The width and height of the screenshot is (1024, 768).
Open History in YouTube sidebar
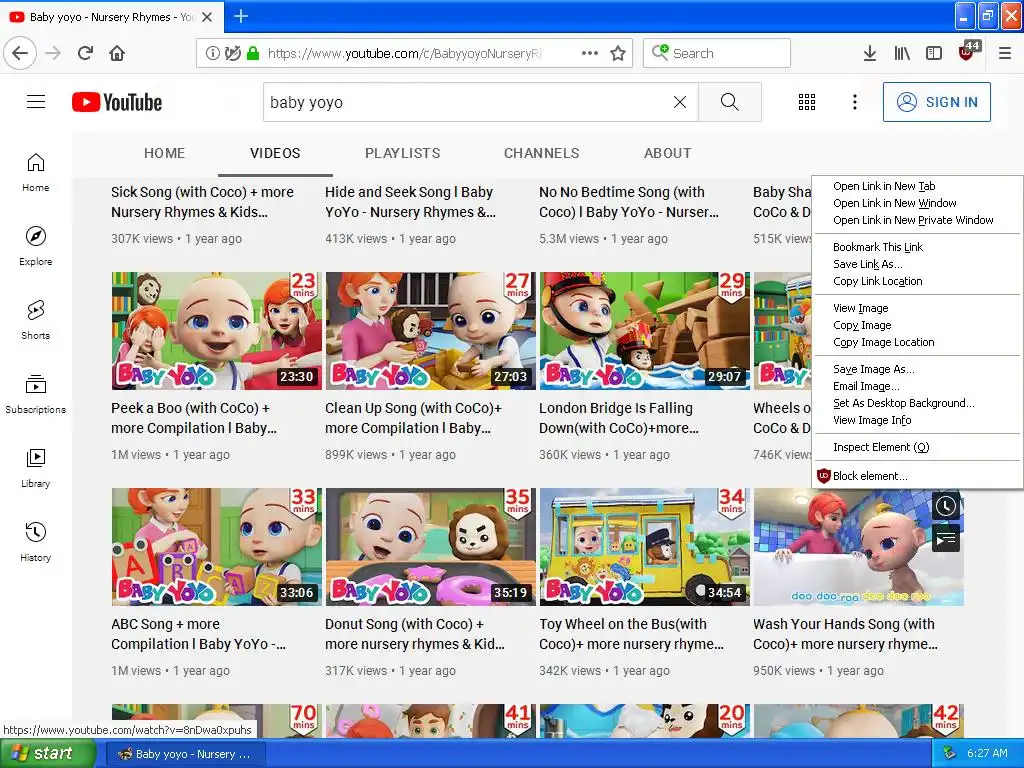[x=36, y=542]
